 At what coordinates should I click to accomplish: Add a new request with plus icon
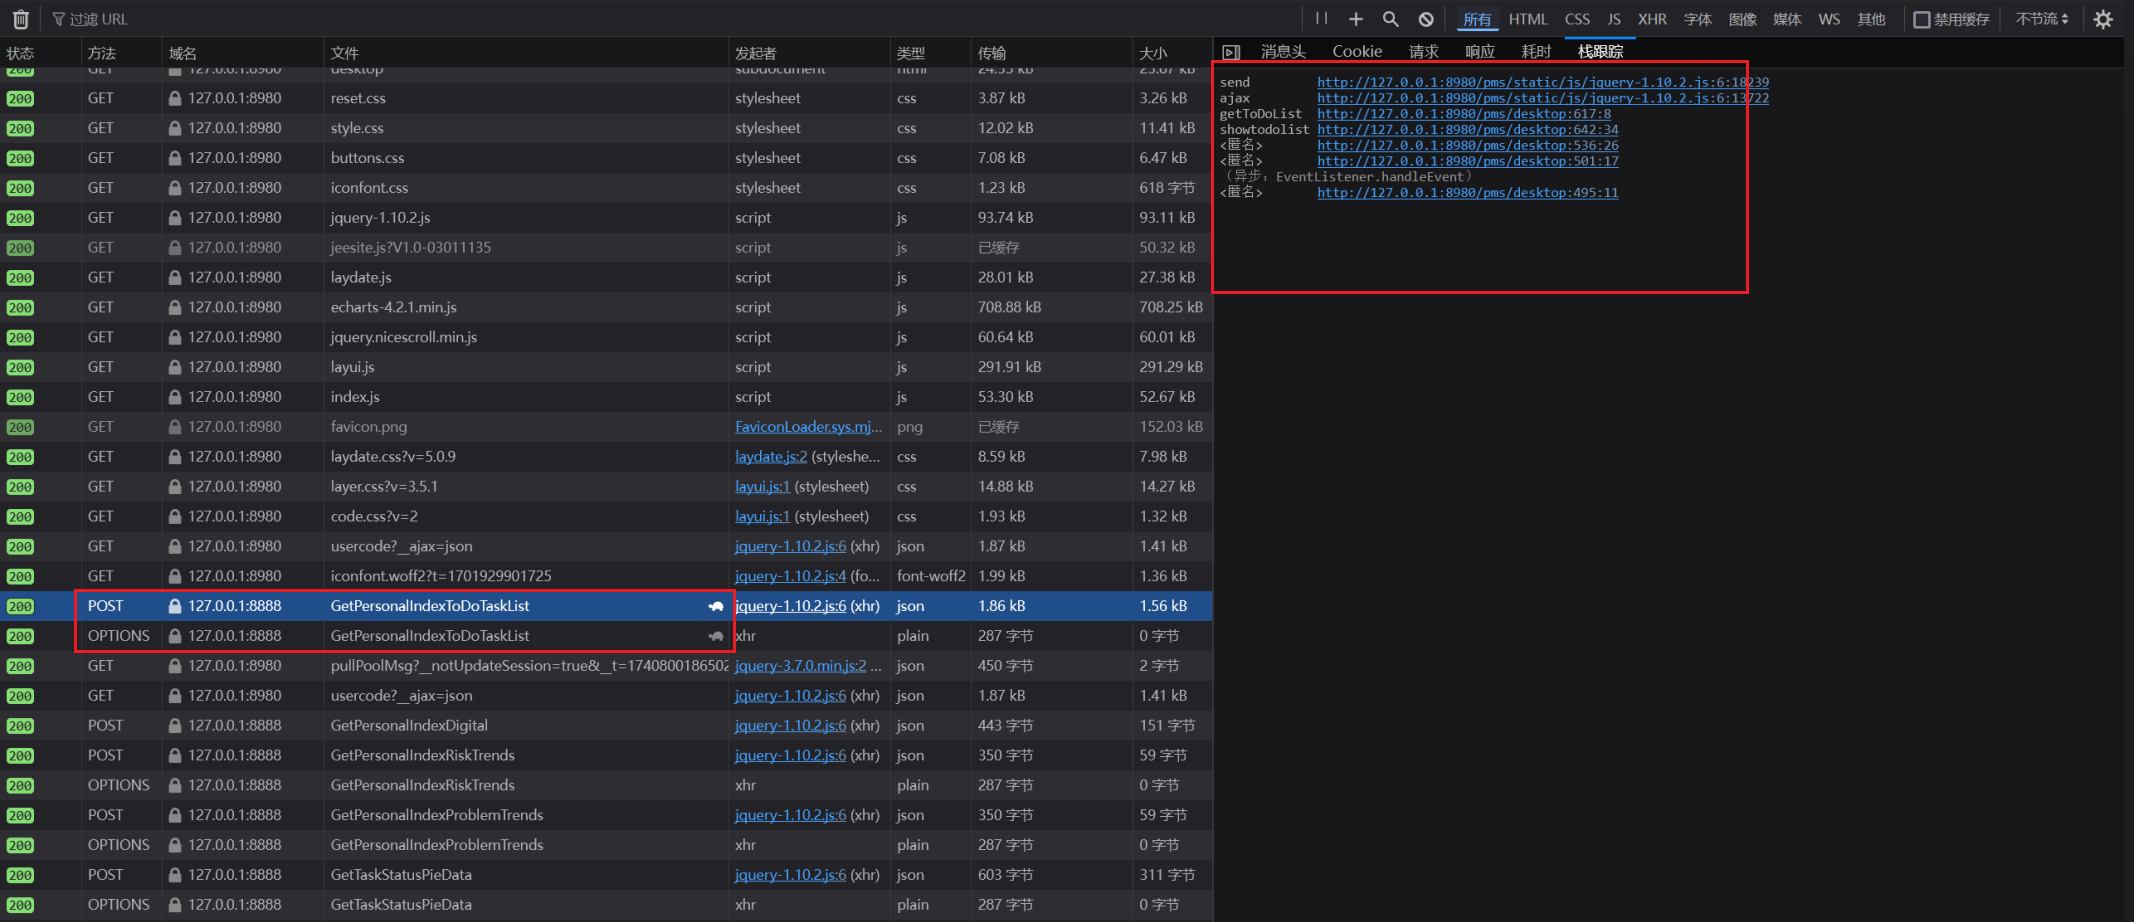coord(1356,19)
